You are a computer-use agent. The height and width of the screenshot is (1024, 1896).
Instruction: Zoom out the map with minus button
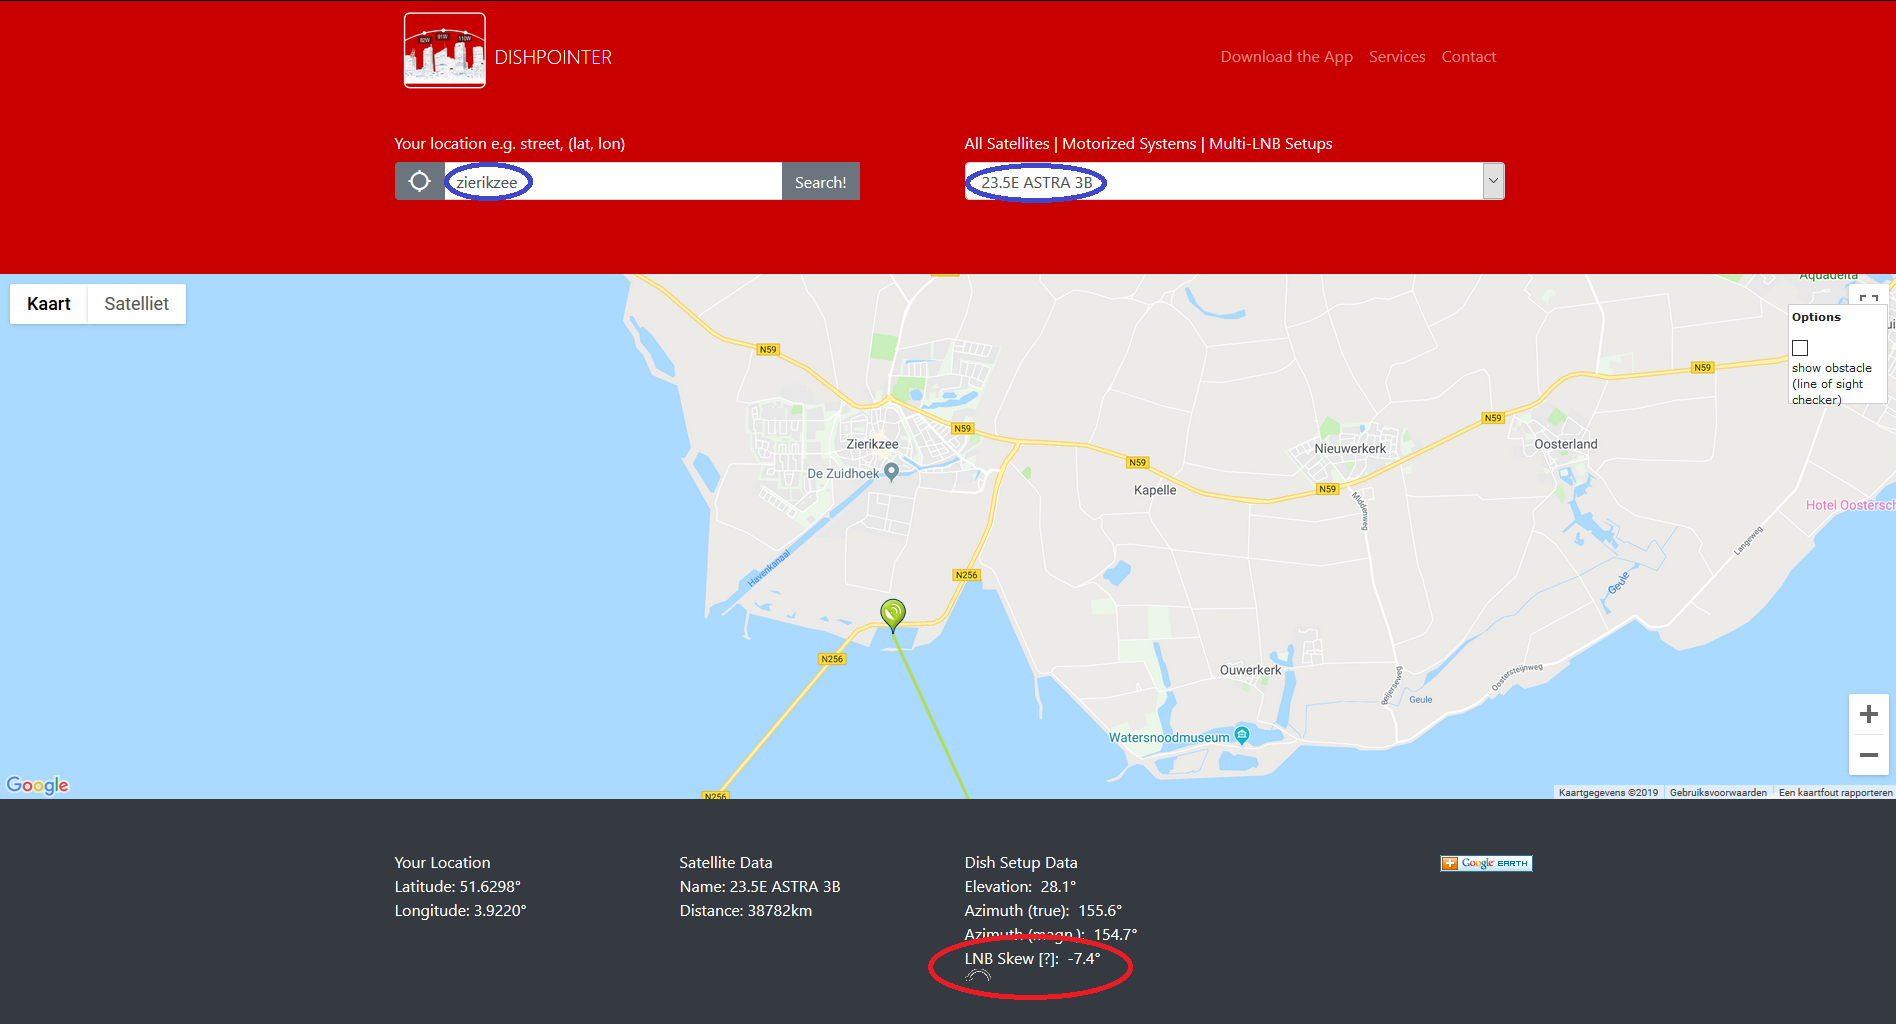click(x=1869, y=755)
